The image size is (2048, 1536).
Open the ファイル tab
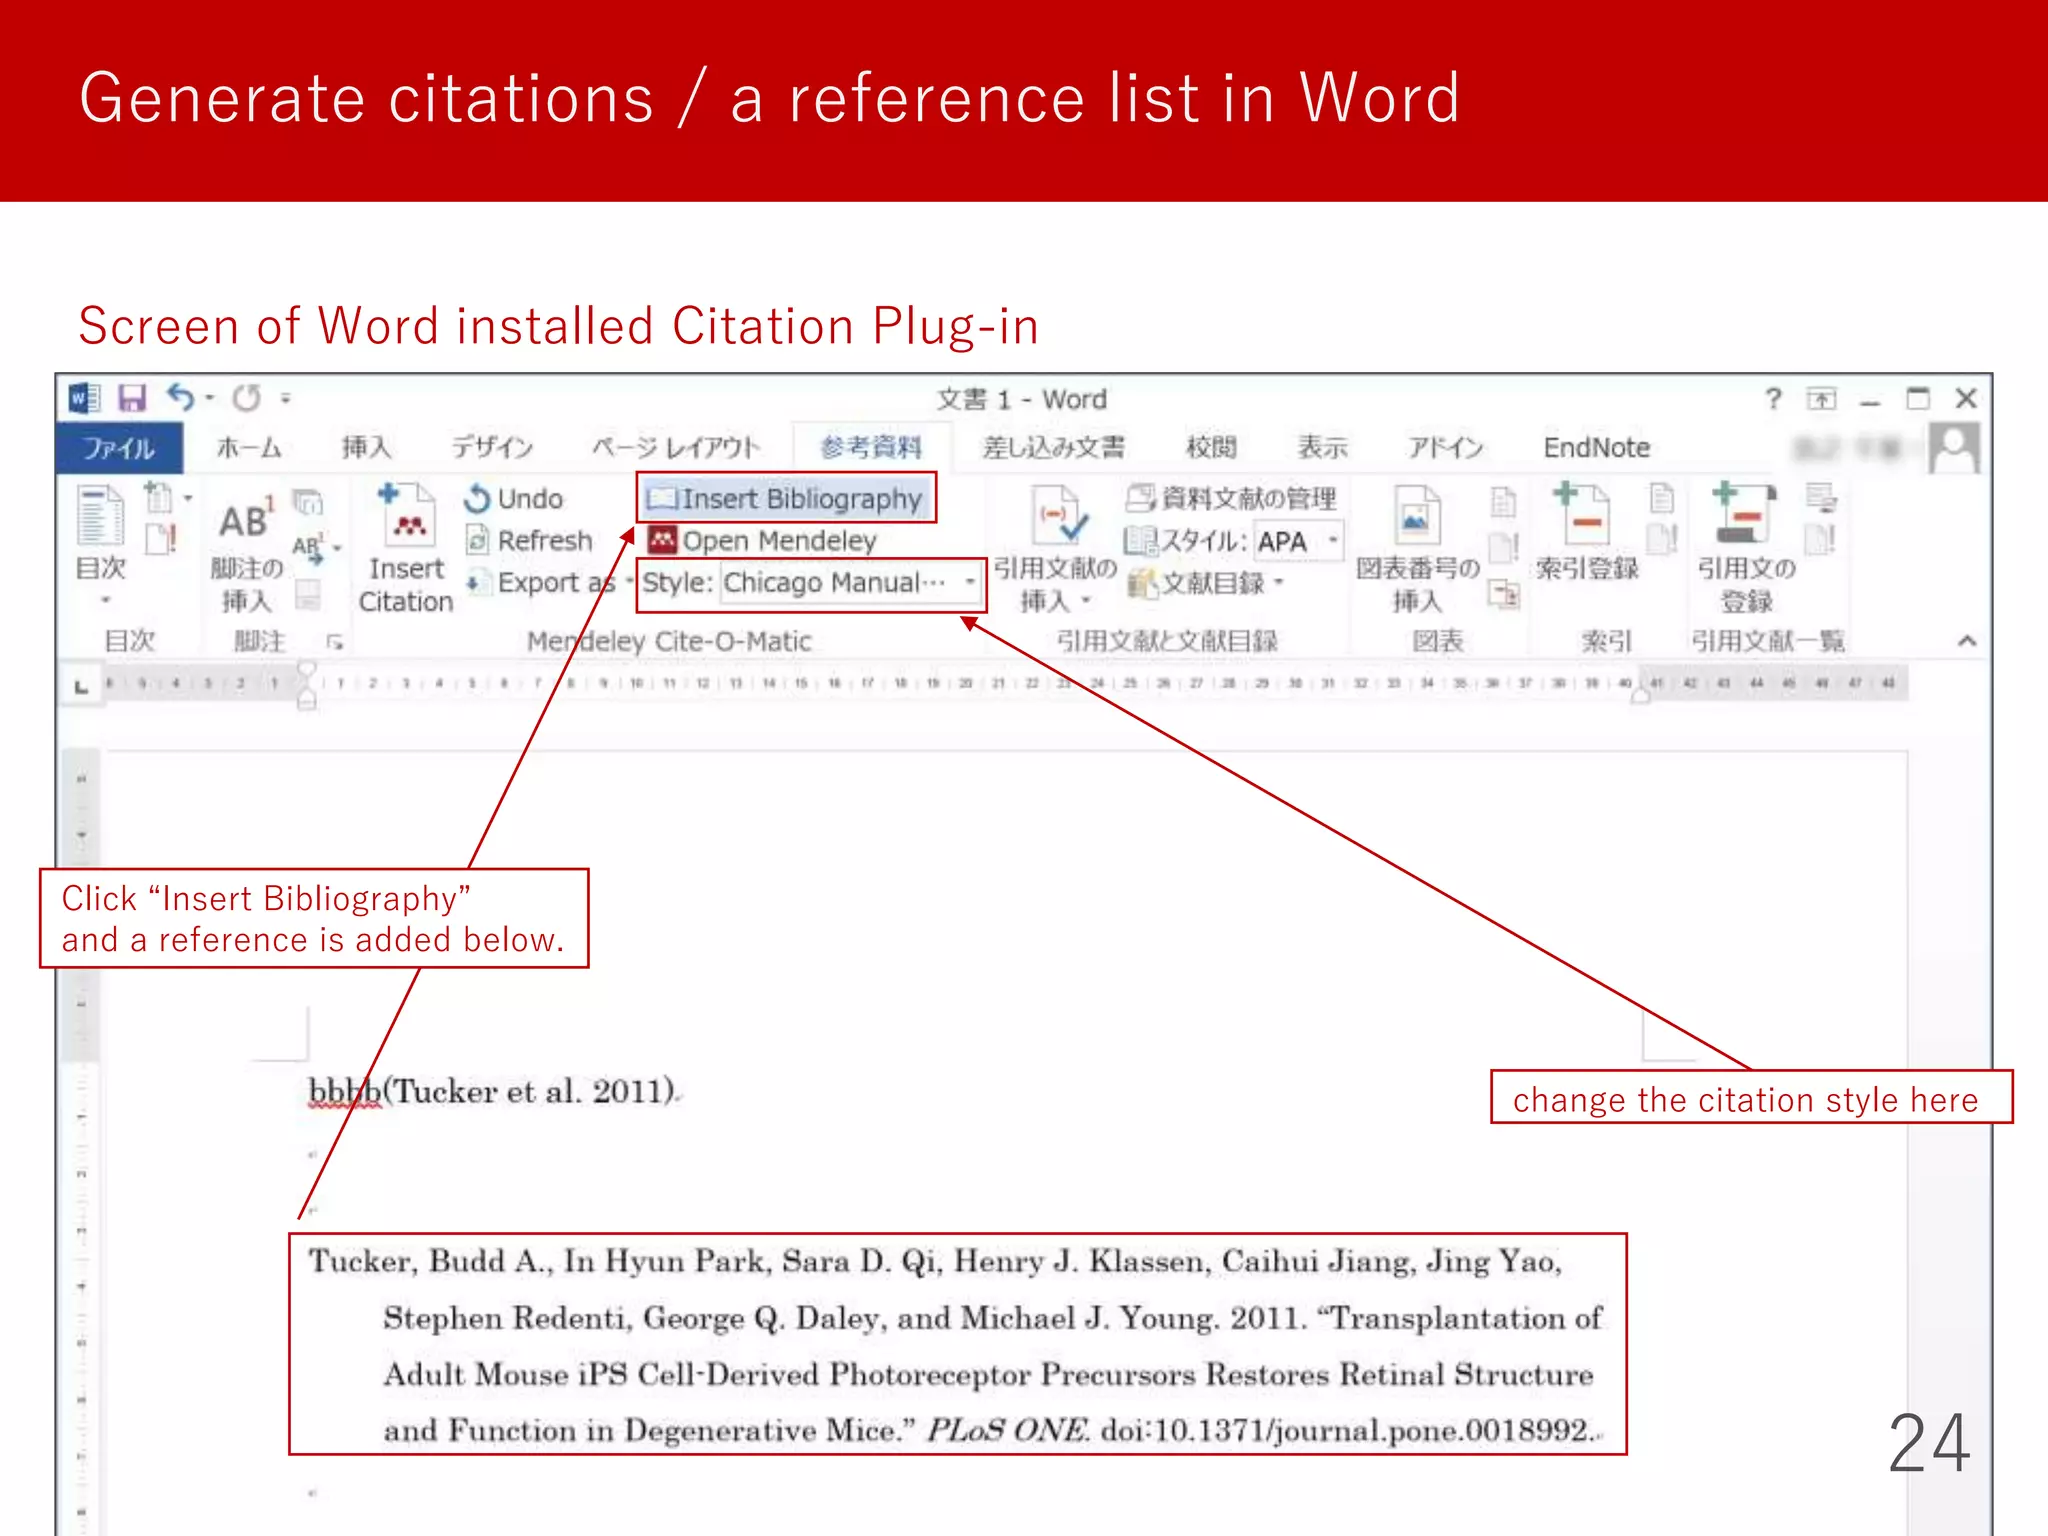[119, 447]
